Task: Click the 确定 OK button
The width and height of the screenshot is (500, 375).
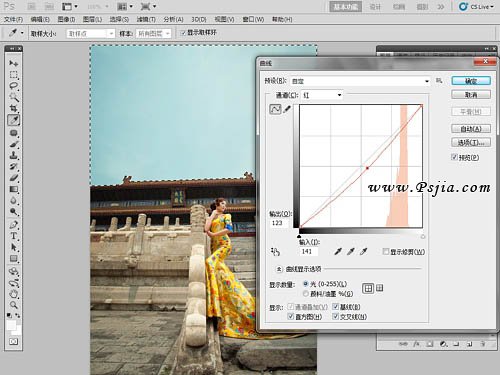Action: [x=471, y=81]
